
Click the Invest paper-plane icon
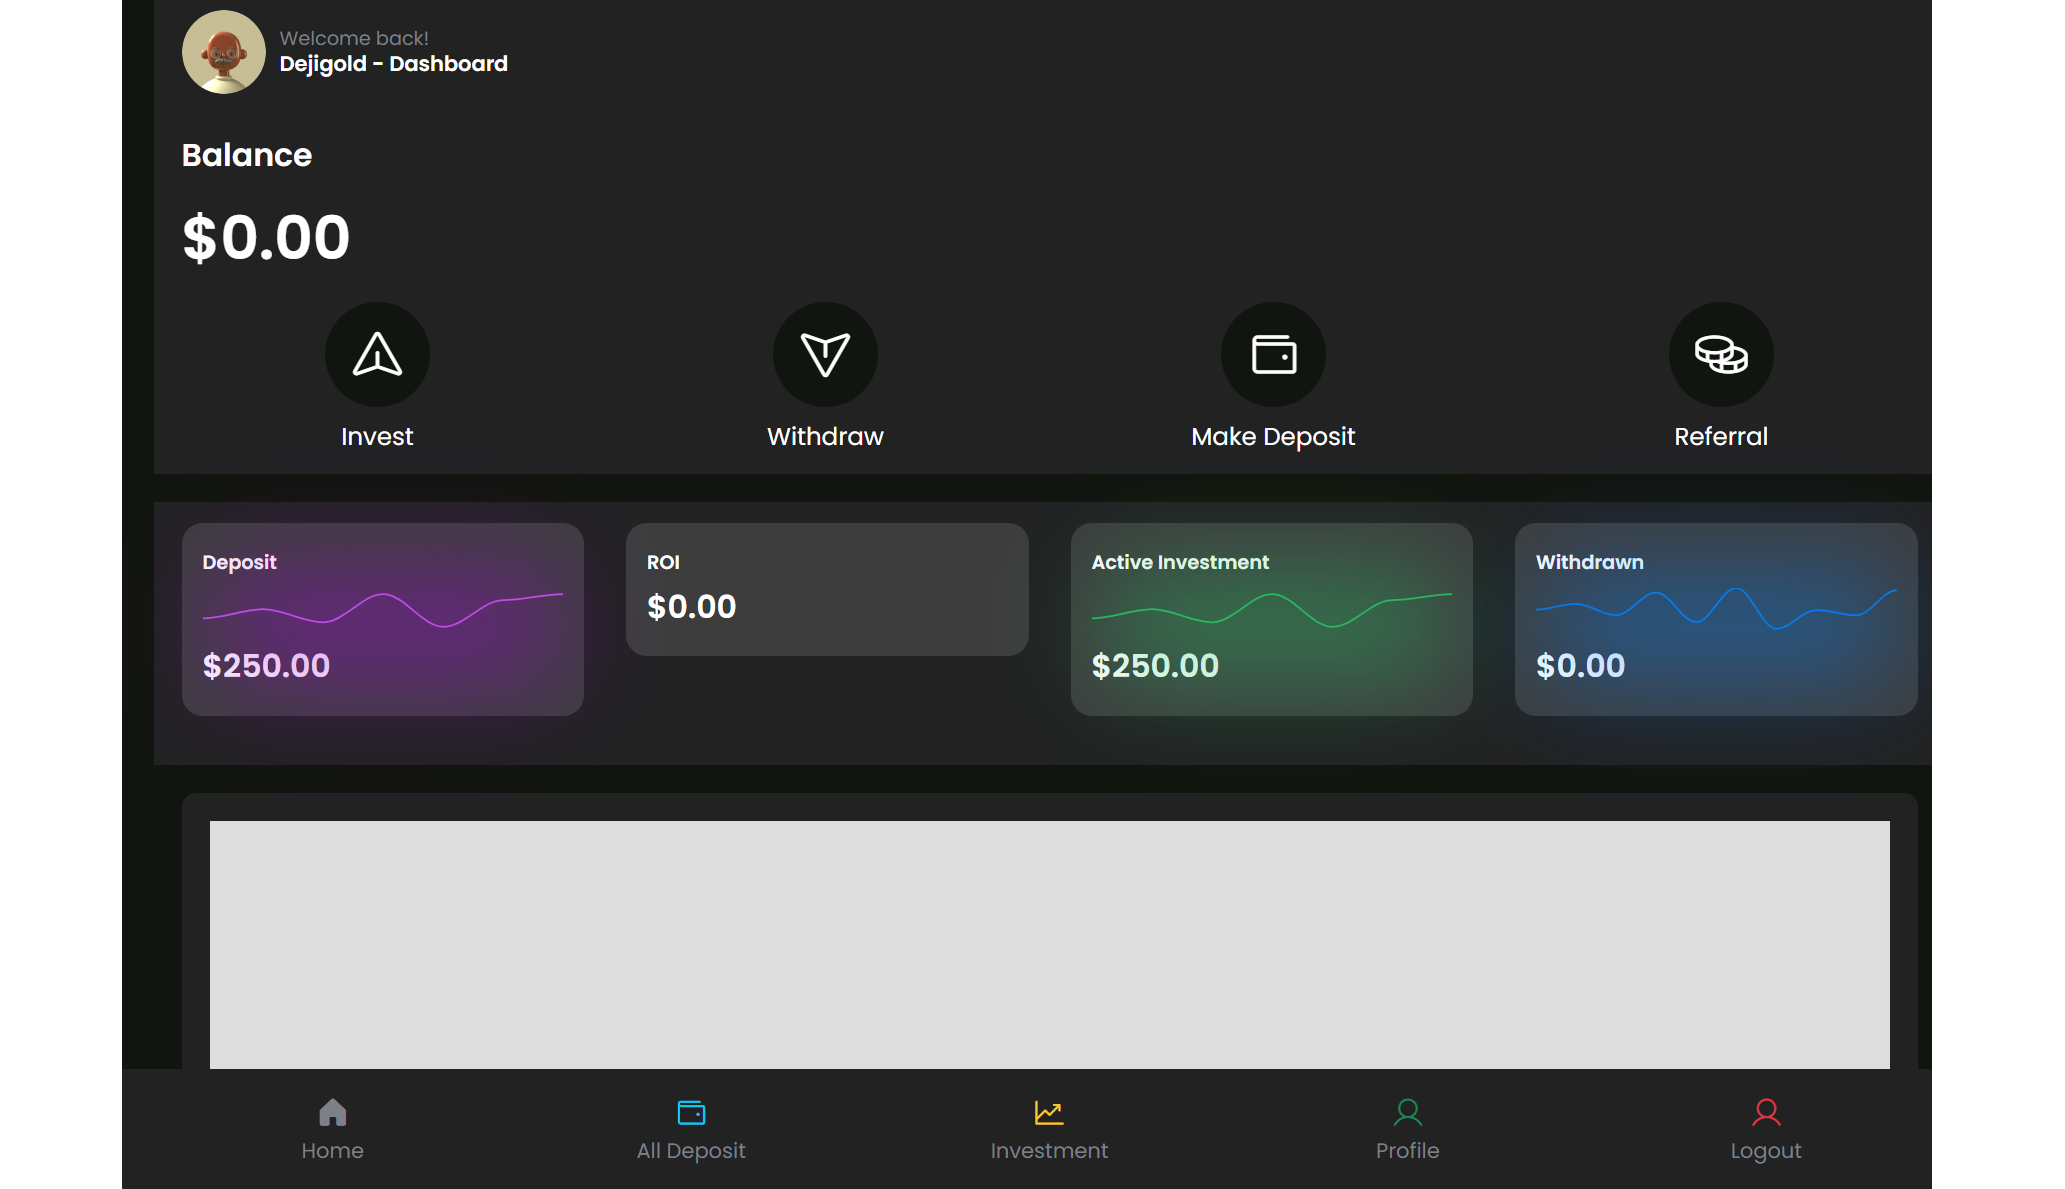[377, 354]
